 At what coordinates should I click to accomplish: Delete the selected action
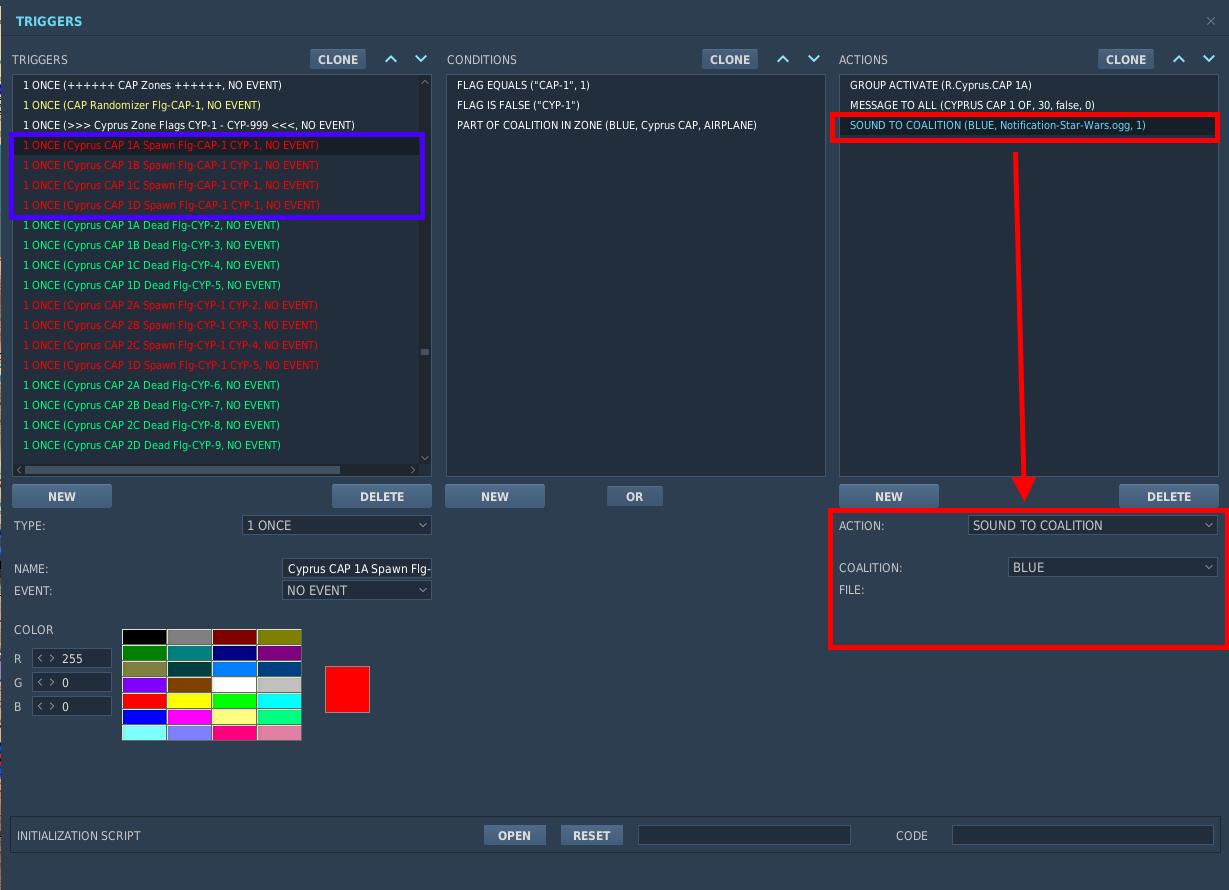[1169, 496]
